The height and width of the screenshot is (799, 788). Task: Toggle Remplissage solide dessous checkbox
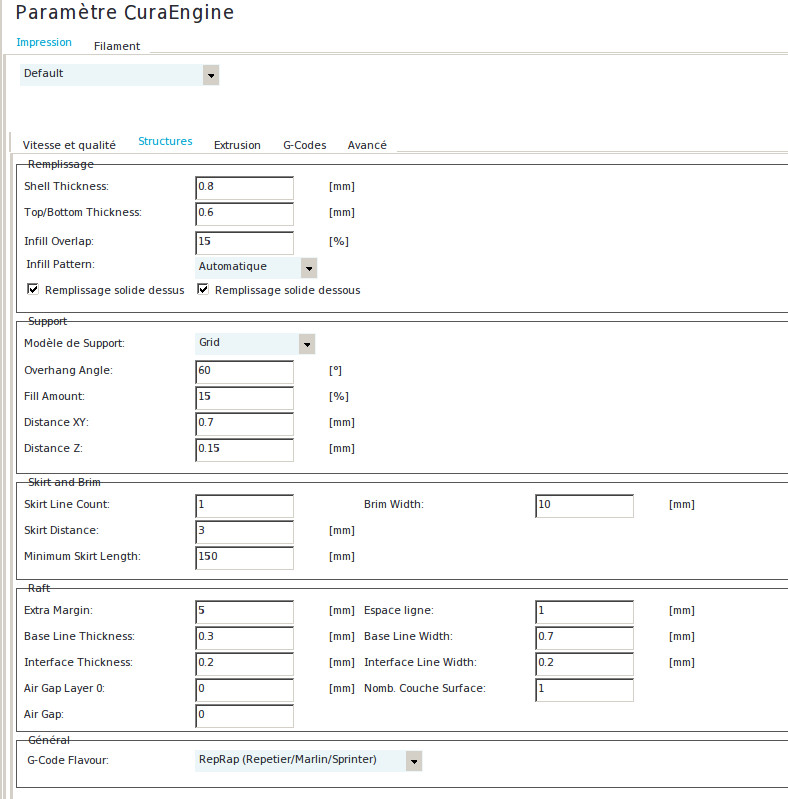pos(203,289)
